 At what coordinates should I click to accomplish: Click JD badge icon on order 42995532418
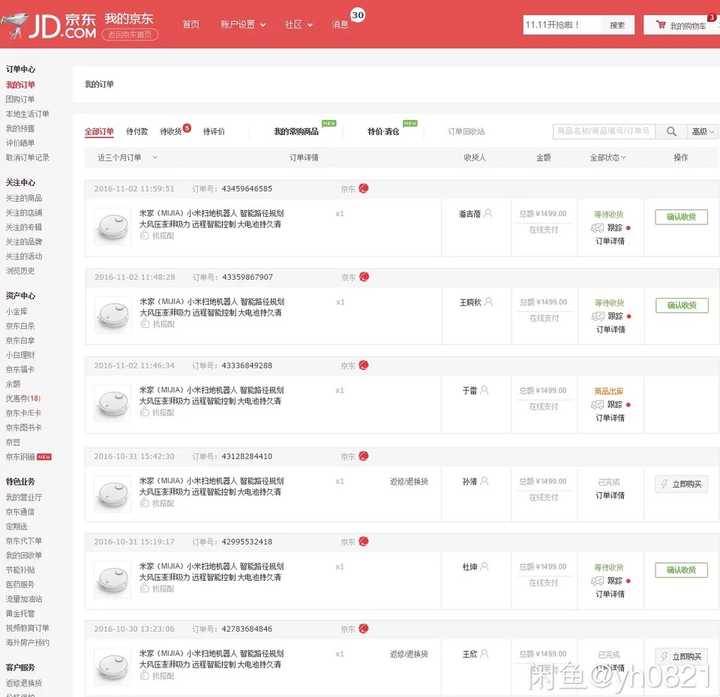point(363,541)
